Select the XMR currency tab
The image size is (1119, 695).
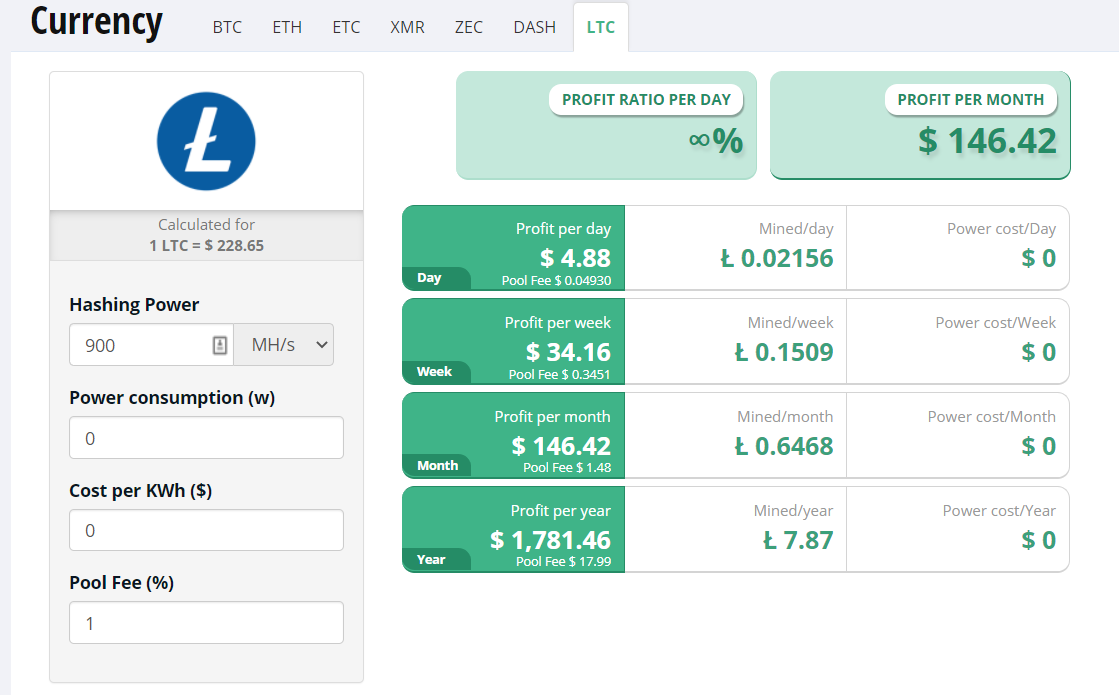[407, 27]
